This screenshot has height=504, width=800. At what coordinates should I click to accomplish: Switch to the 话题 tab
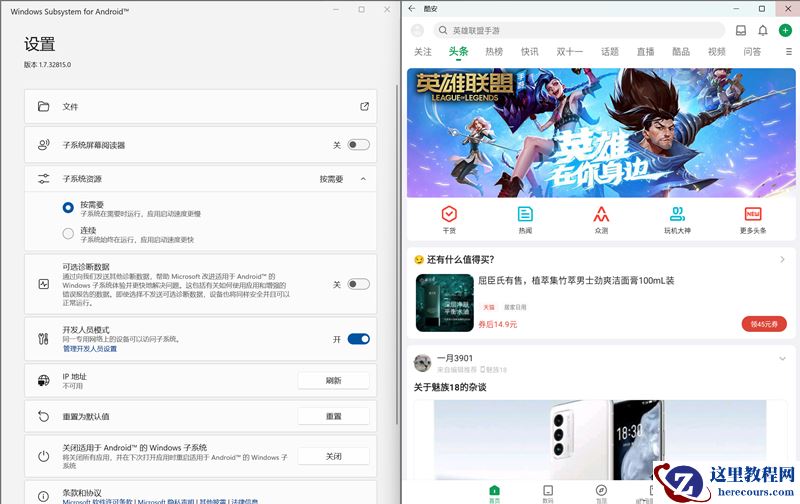click(x=610, y=52)
